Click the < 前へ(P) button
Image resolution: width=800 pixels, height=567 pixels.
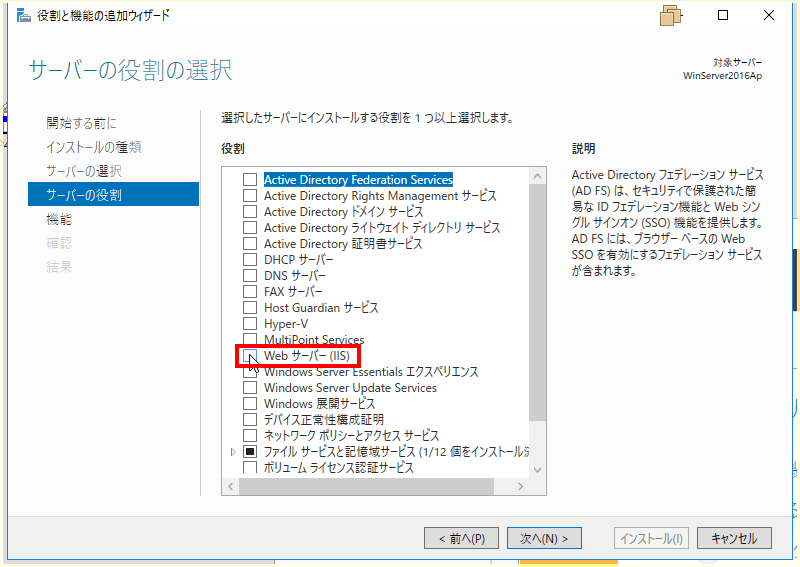[461, 538]
